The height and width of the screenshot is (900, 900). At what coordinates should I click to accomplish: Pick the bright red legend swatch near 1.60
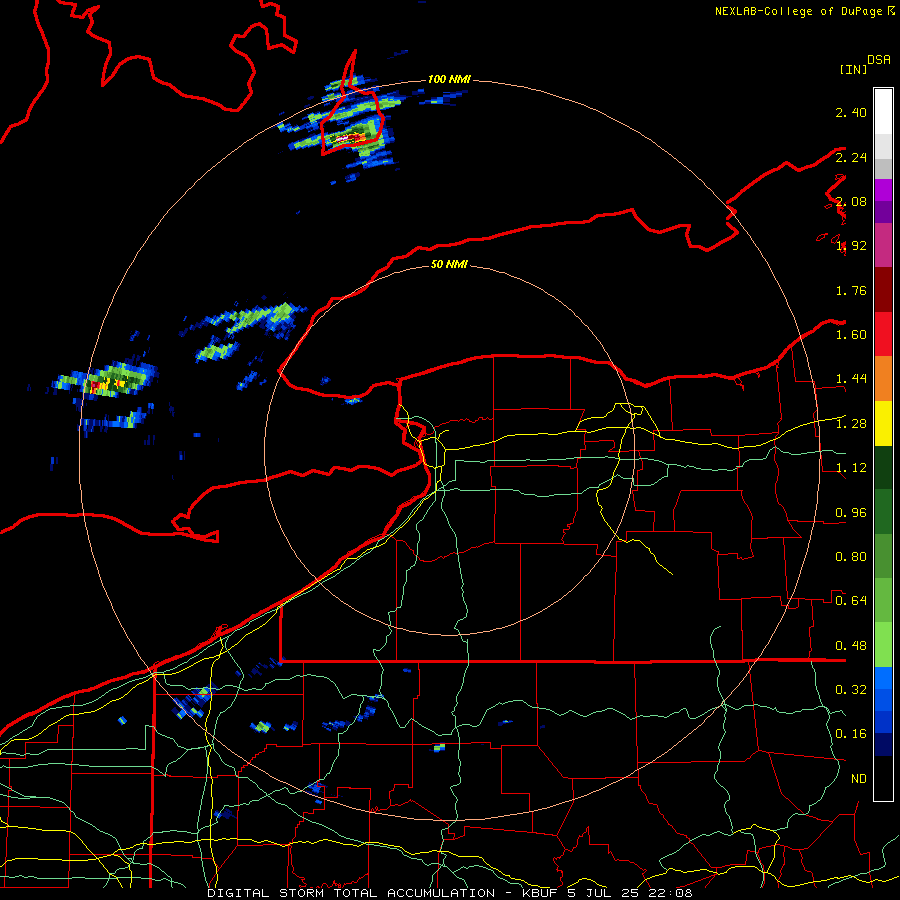pos(883,334)
